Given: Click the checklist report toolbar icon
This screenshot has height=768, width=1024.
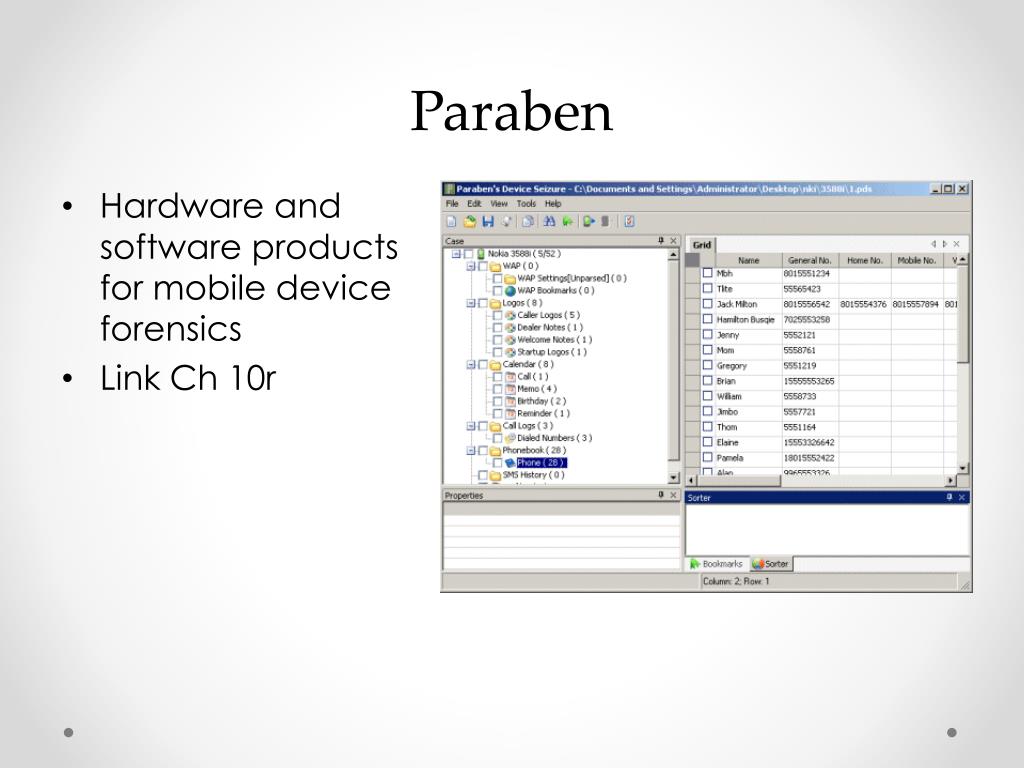Looking at the screenshot, I should point(629,222).
